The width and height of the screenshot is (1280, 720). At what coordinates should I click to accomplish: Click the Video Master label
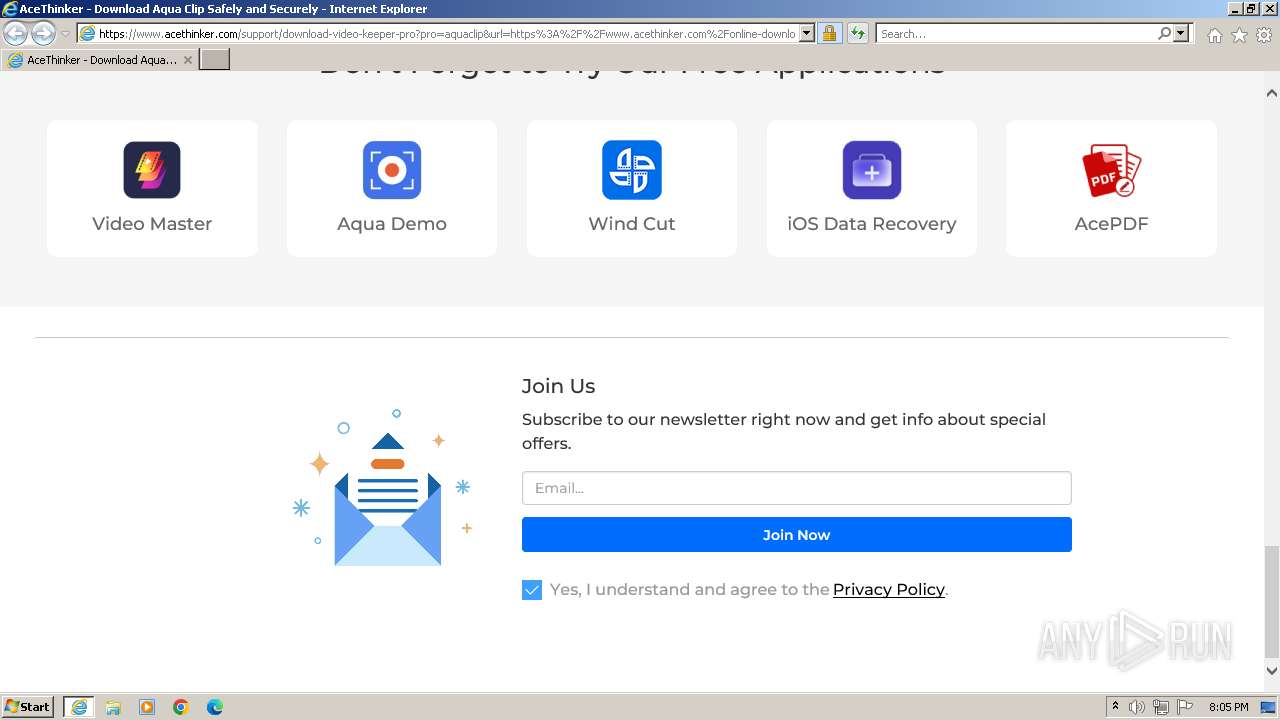(152, 224)
